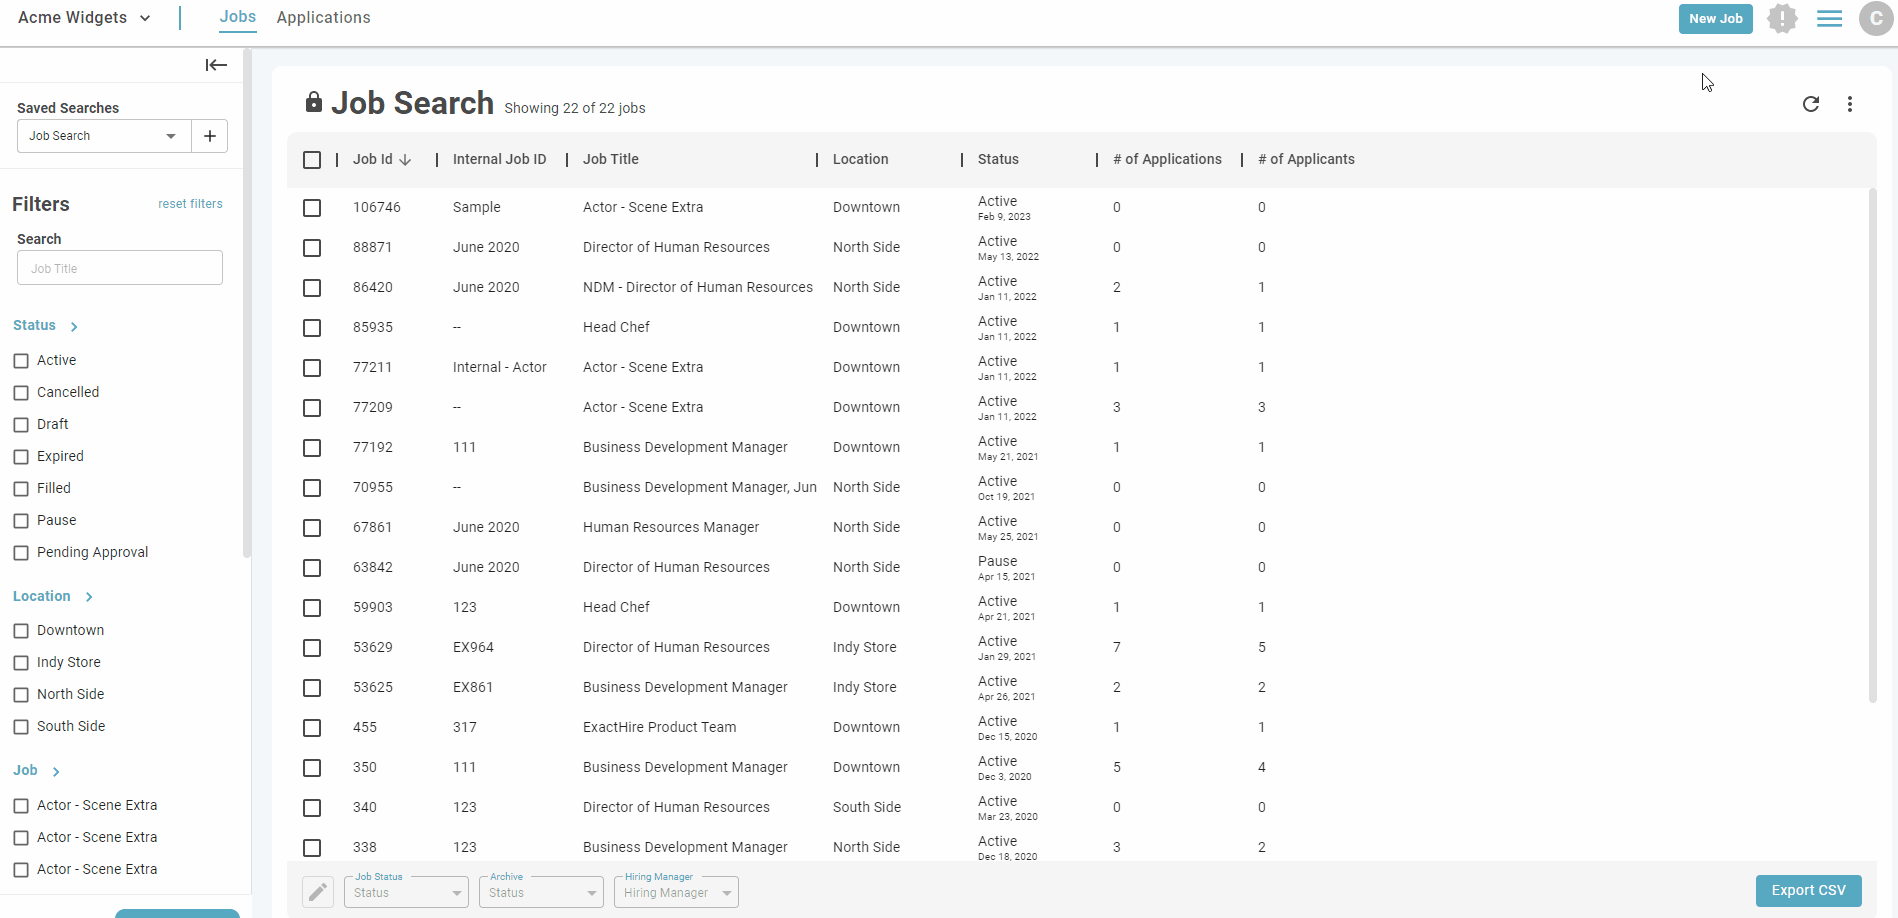Sort by # of Applications column header
The image size is (1898, 918).
[1167, 159]
